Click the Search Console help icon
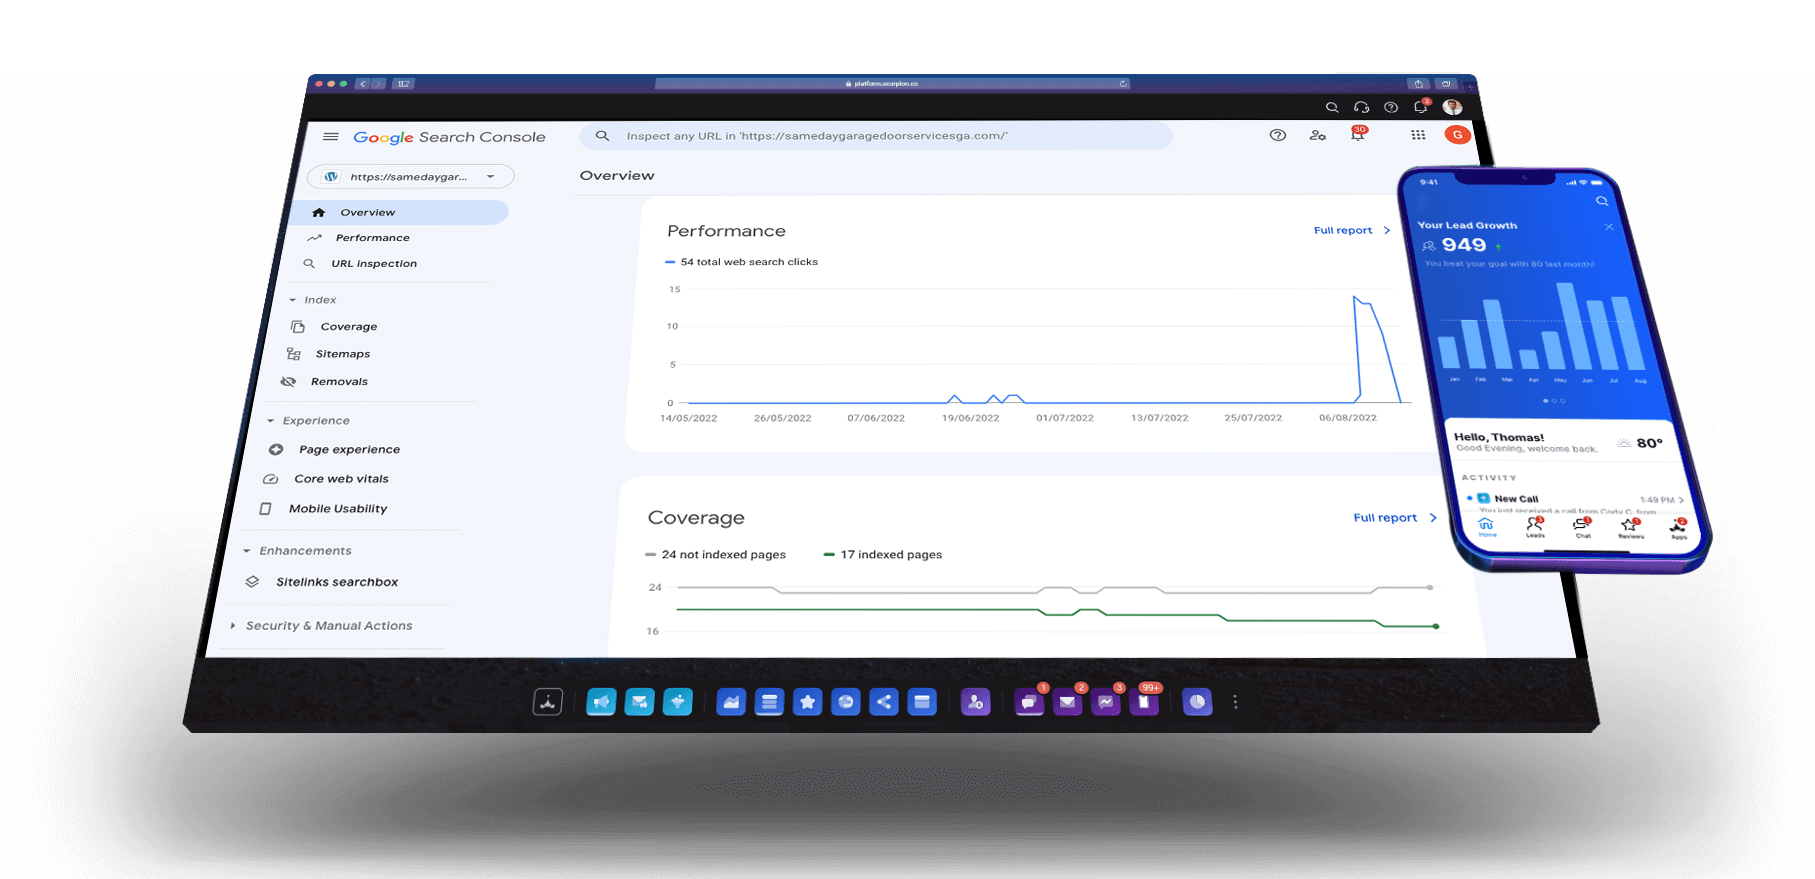 (x=1277, y=135)
